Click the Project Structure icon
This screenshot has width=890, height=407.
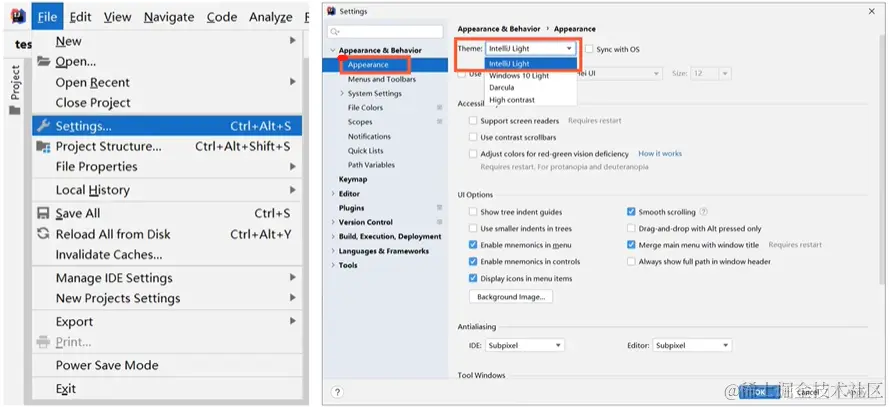(x=44, y=146)
